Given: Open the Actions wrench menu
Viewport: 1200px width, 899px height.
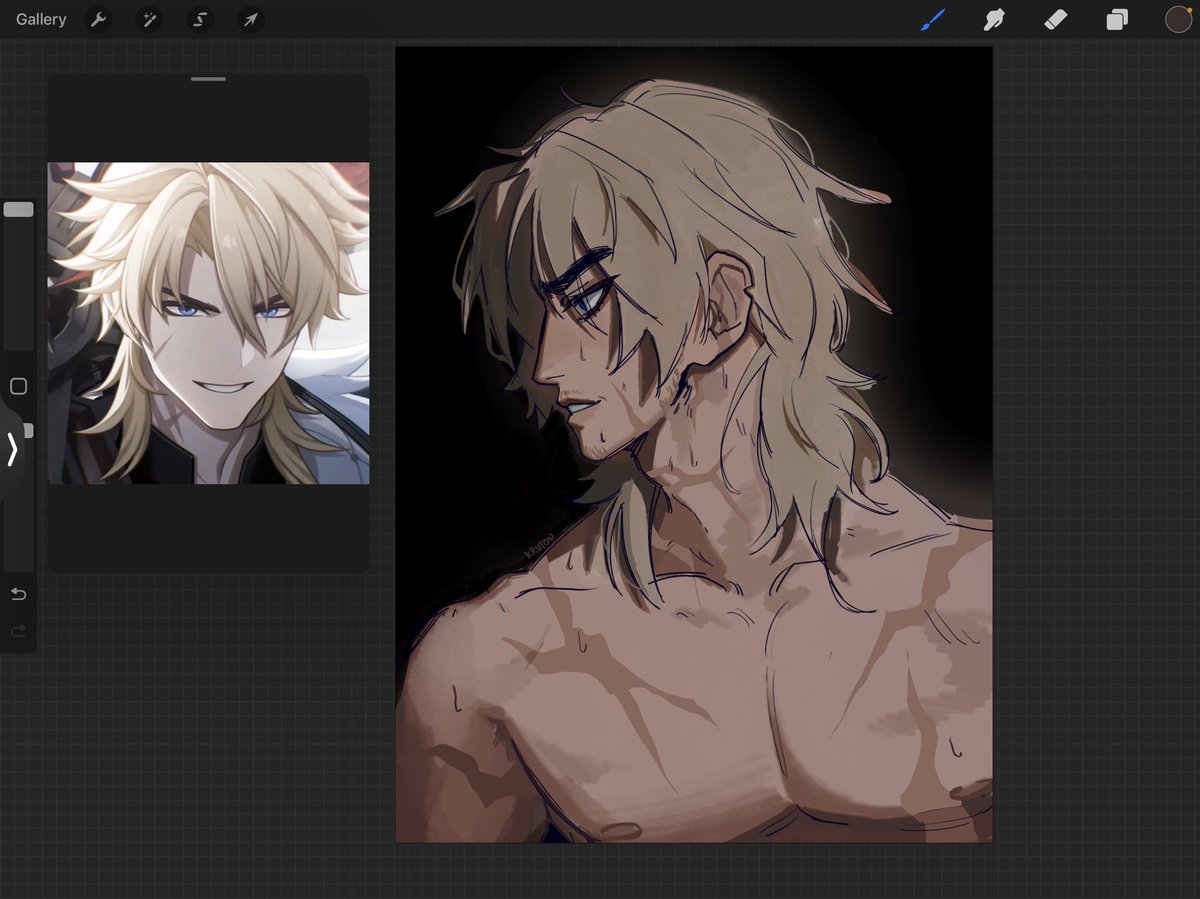Looking at the screenshot, I should tap(98, 19).
